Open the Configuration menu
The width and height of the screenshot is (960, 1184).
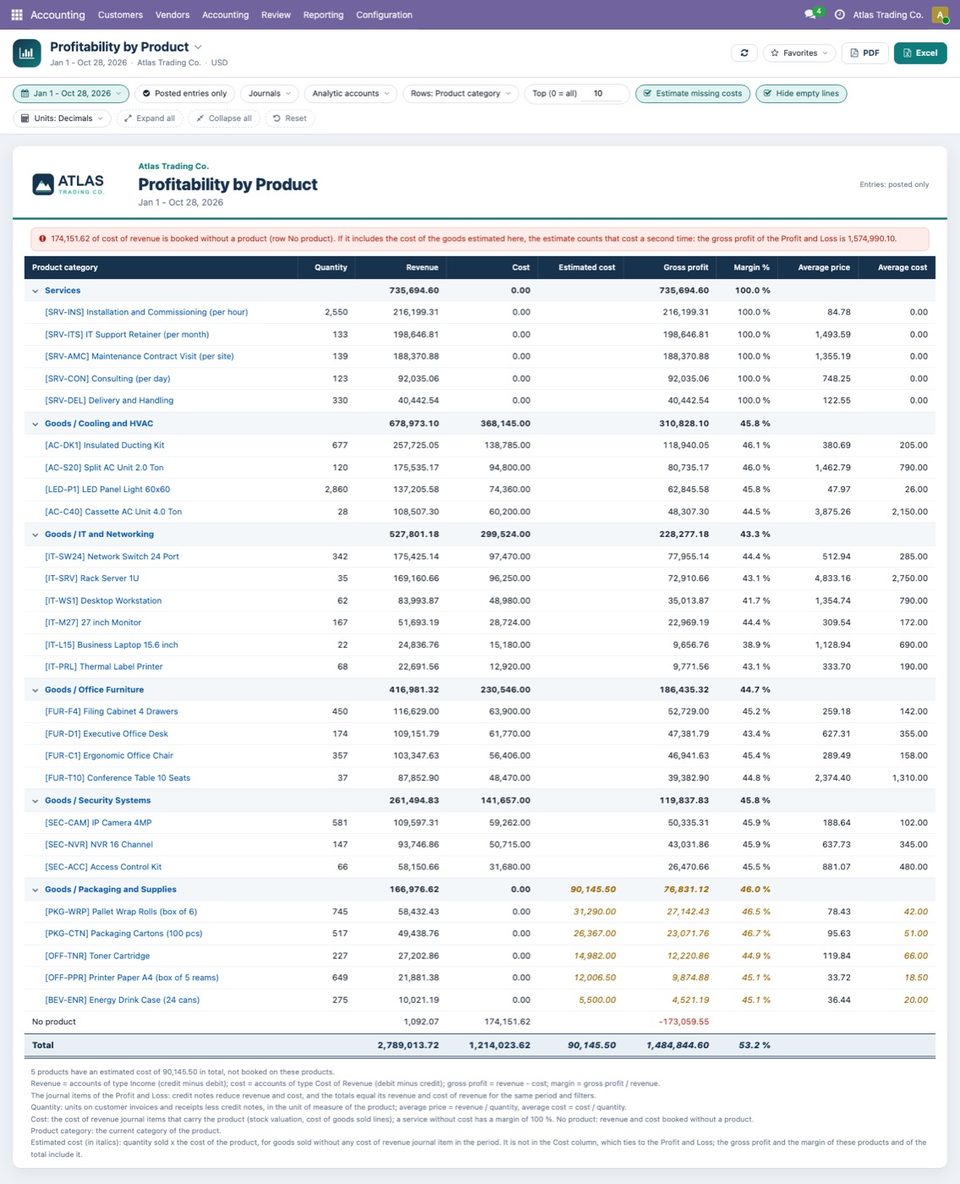tap(384, 14)
